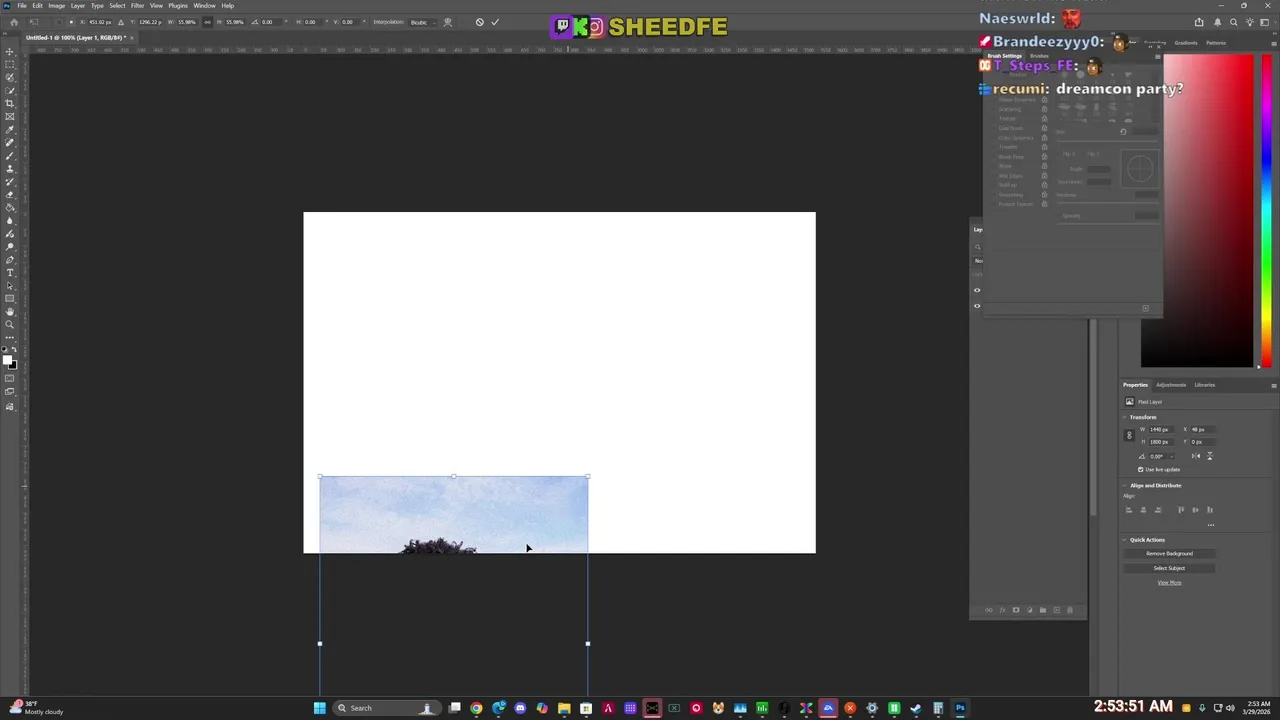The image size is (1280, 720).
Task: Select the Crop tool
Action: click(x=10, y=103)
